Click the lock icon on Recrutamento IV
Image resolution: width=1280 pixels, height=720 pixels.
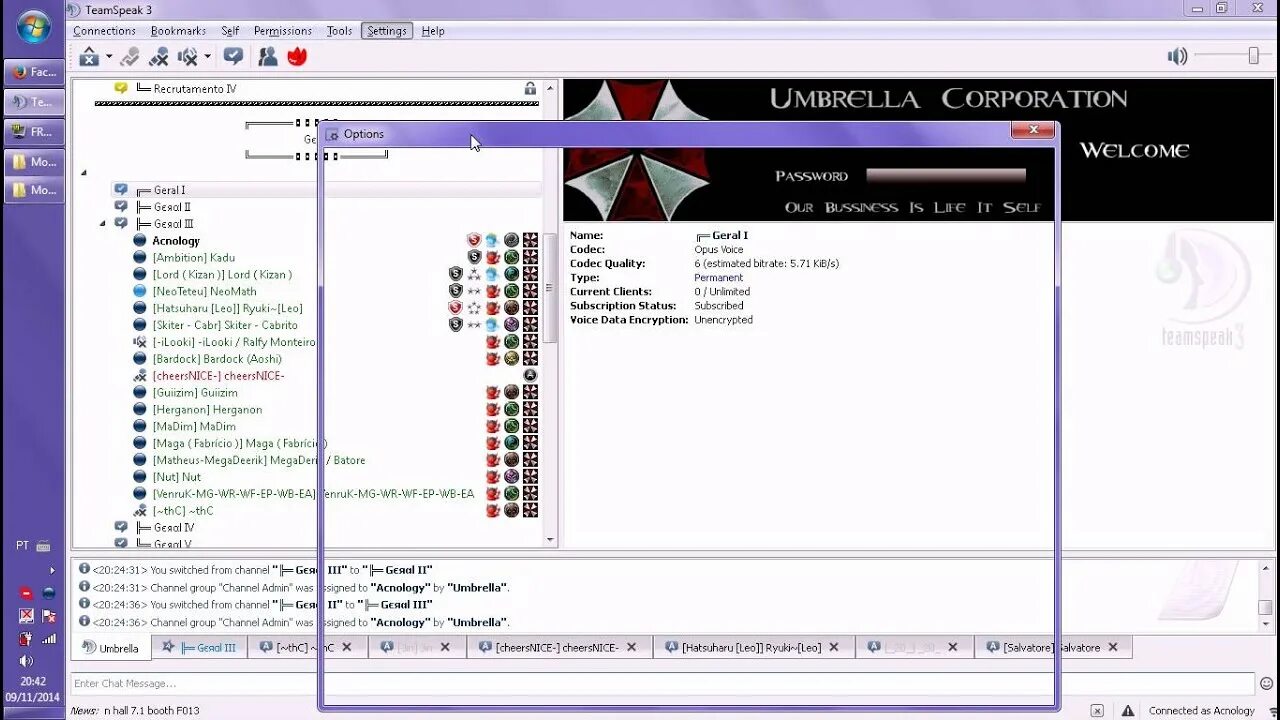(x=530, y=89)
